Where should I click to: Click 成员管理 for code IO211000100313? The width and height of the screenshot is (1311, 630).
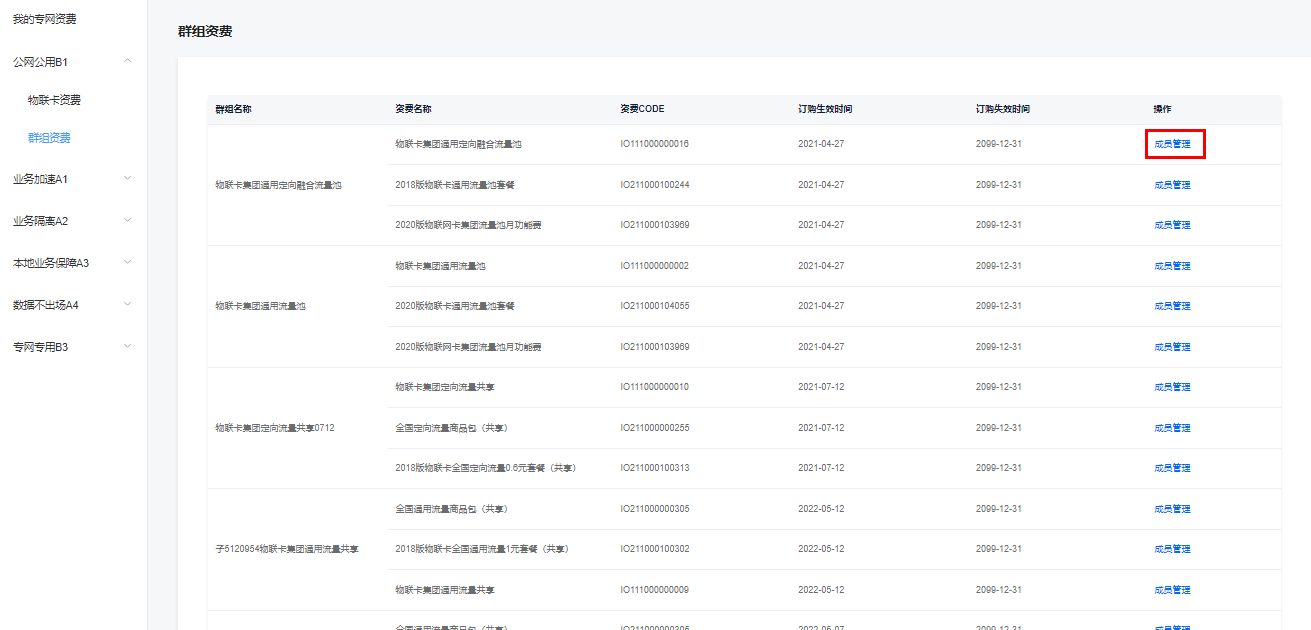[x=1172, y=468]
